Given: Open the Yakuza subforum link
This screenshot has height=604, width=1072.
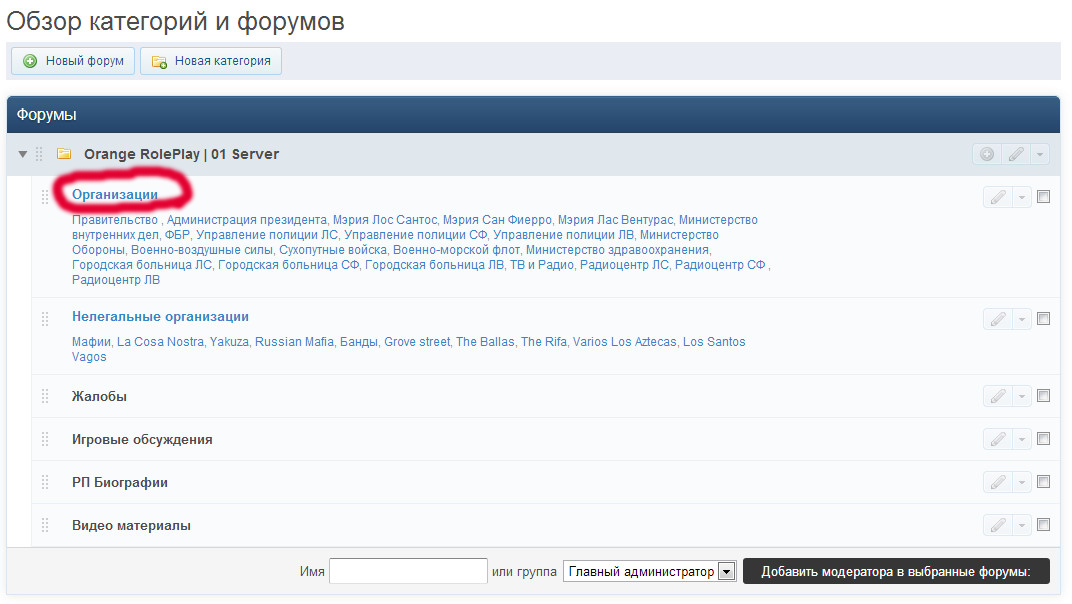Looking at the screenshot, I should coord(229,341).
